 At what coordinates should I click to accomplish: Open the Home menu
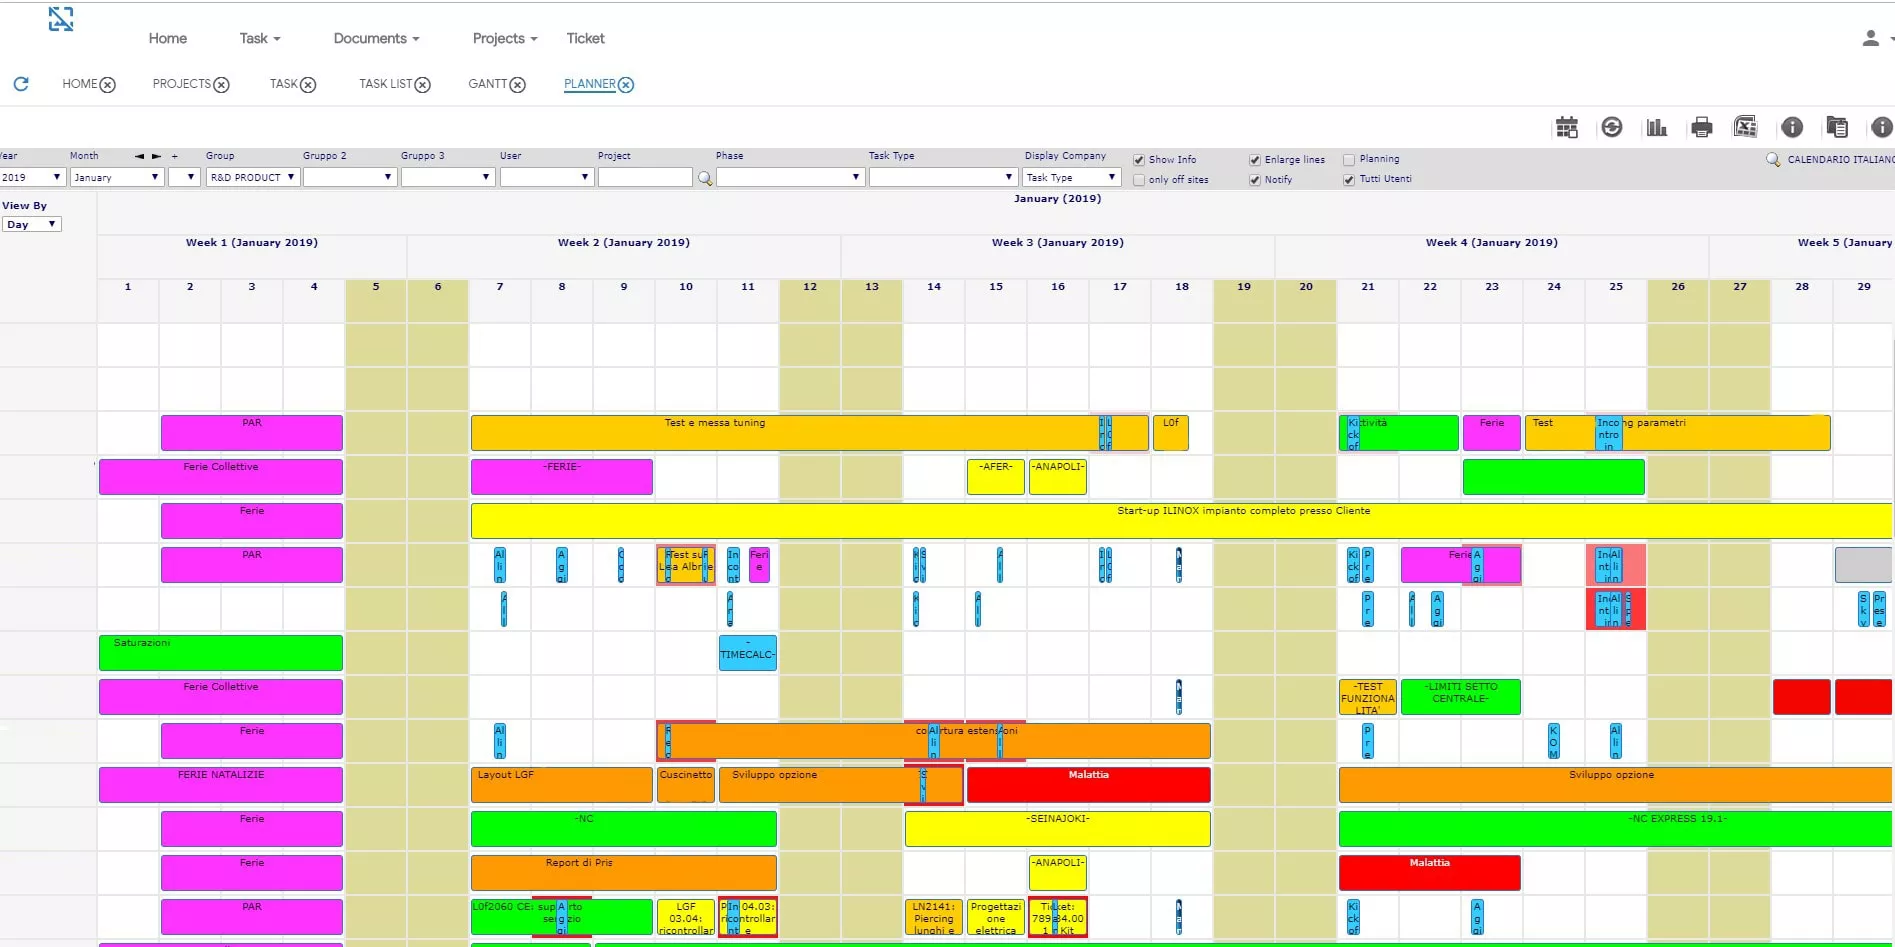point(168,38)
